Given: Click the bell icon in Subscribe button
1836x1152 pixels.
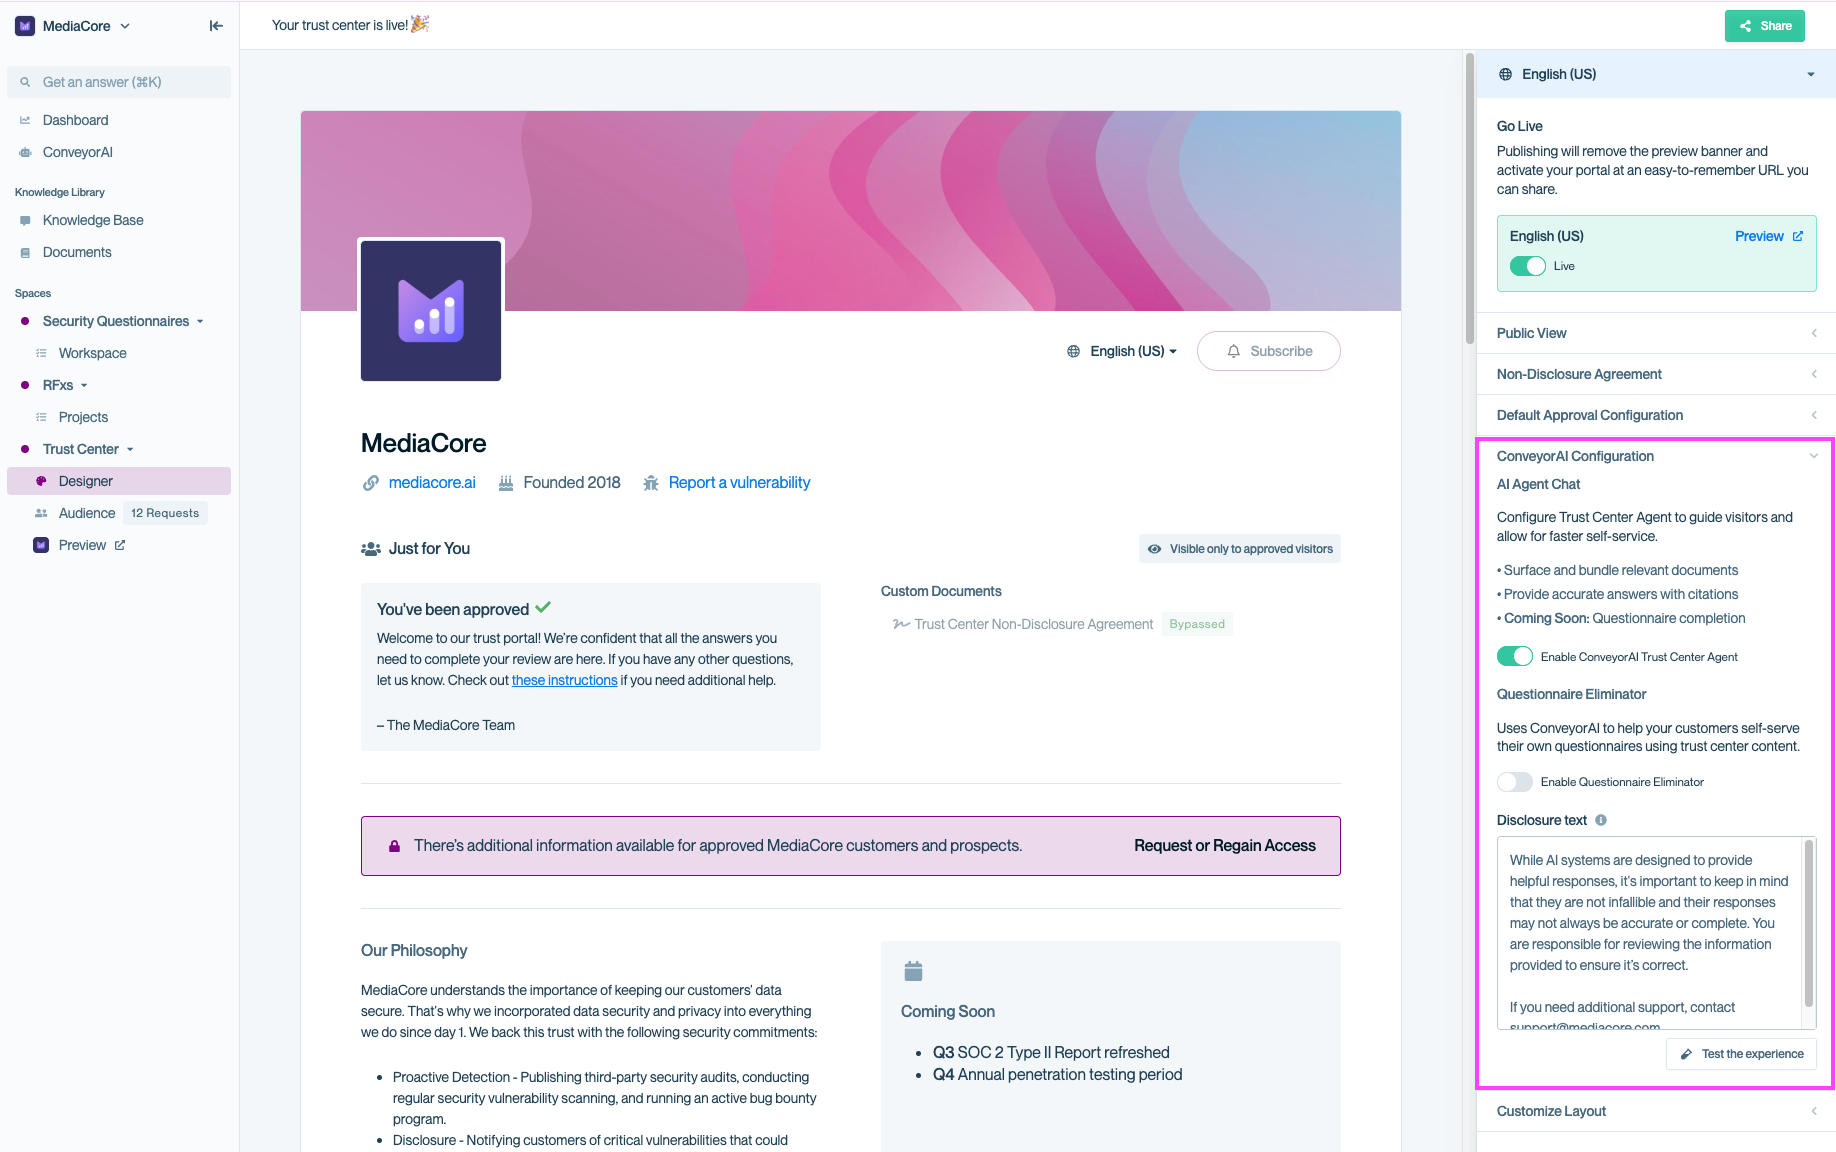Looking at the screenshot, I should [x=1234, y=351].
